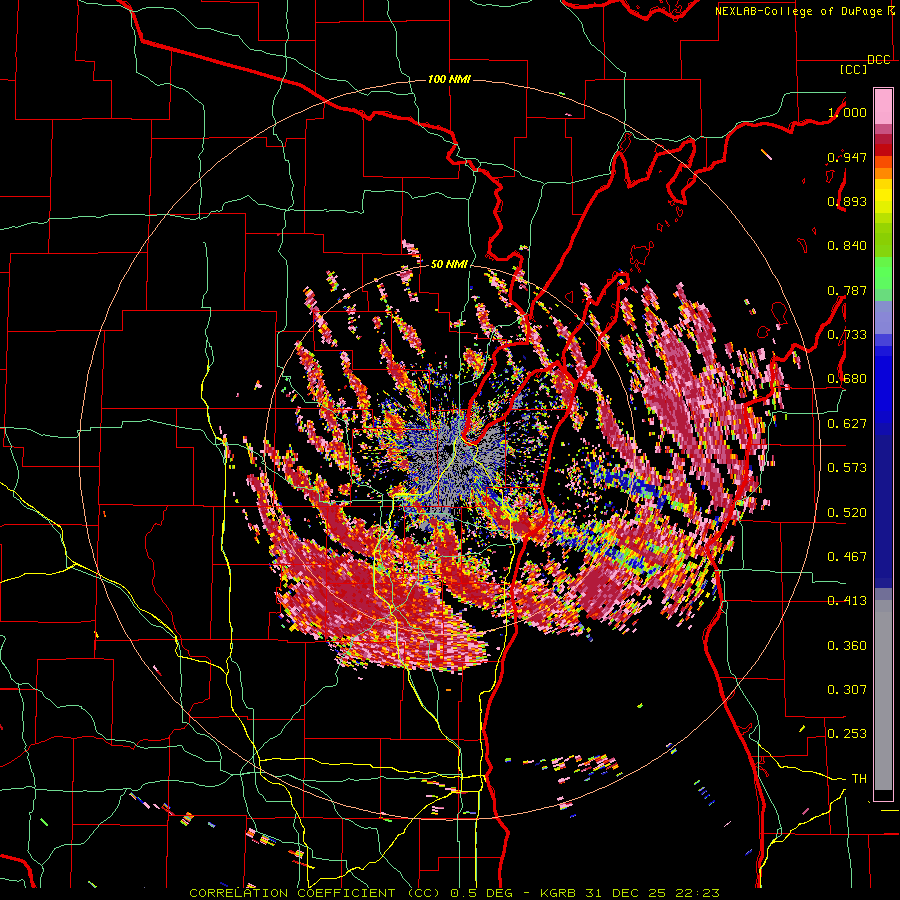Click the gray lower segment of color bar
This screenshot has width=900, height=900.
point(883,695)
